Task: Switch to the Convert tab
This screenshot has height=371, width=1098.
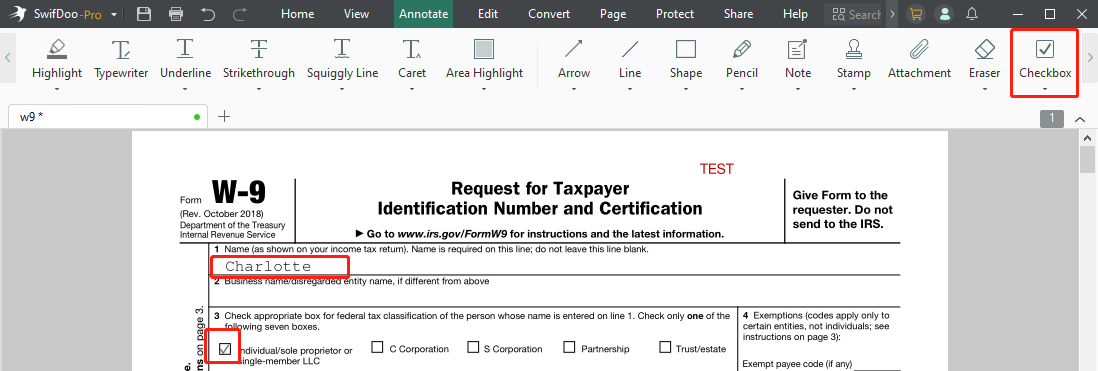Action: [549, 14]
